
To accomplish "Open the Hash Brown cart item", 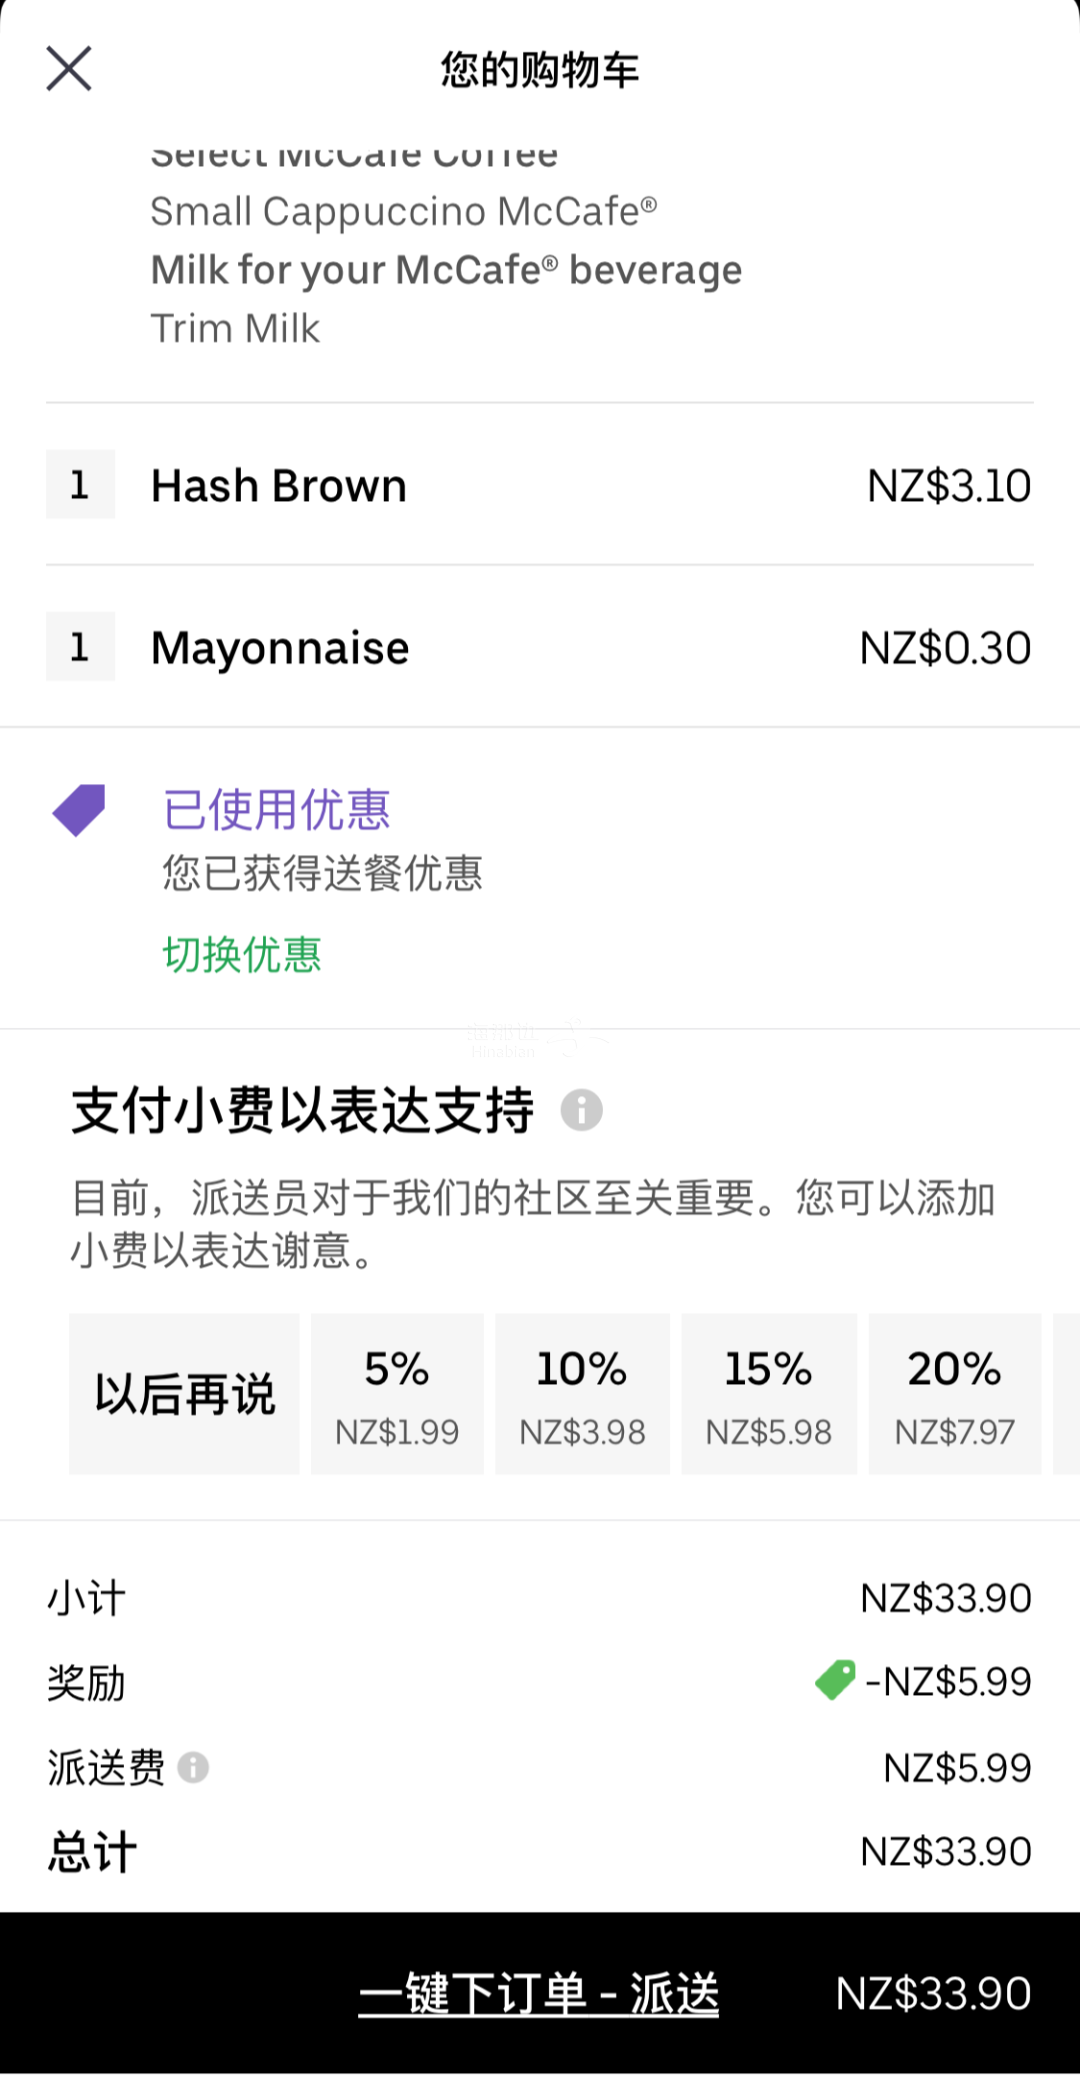I will [x=279, y=486].
